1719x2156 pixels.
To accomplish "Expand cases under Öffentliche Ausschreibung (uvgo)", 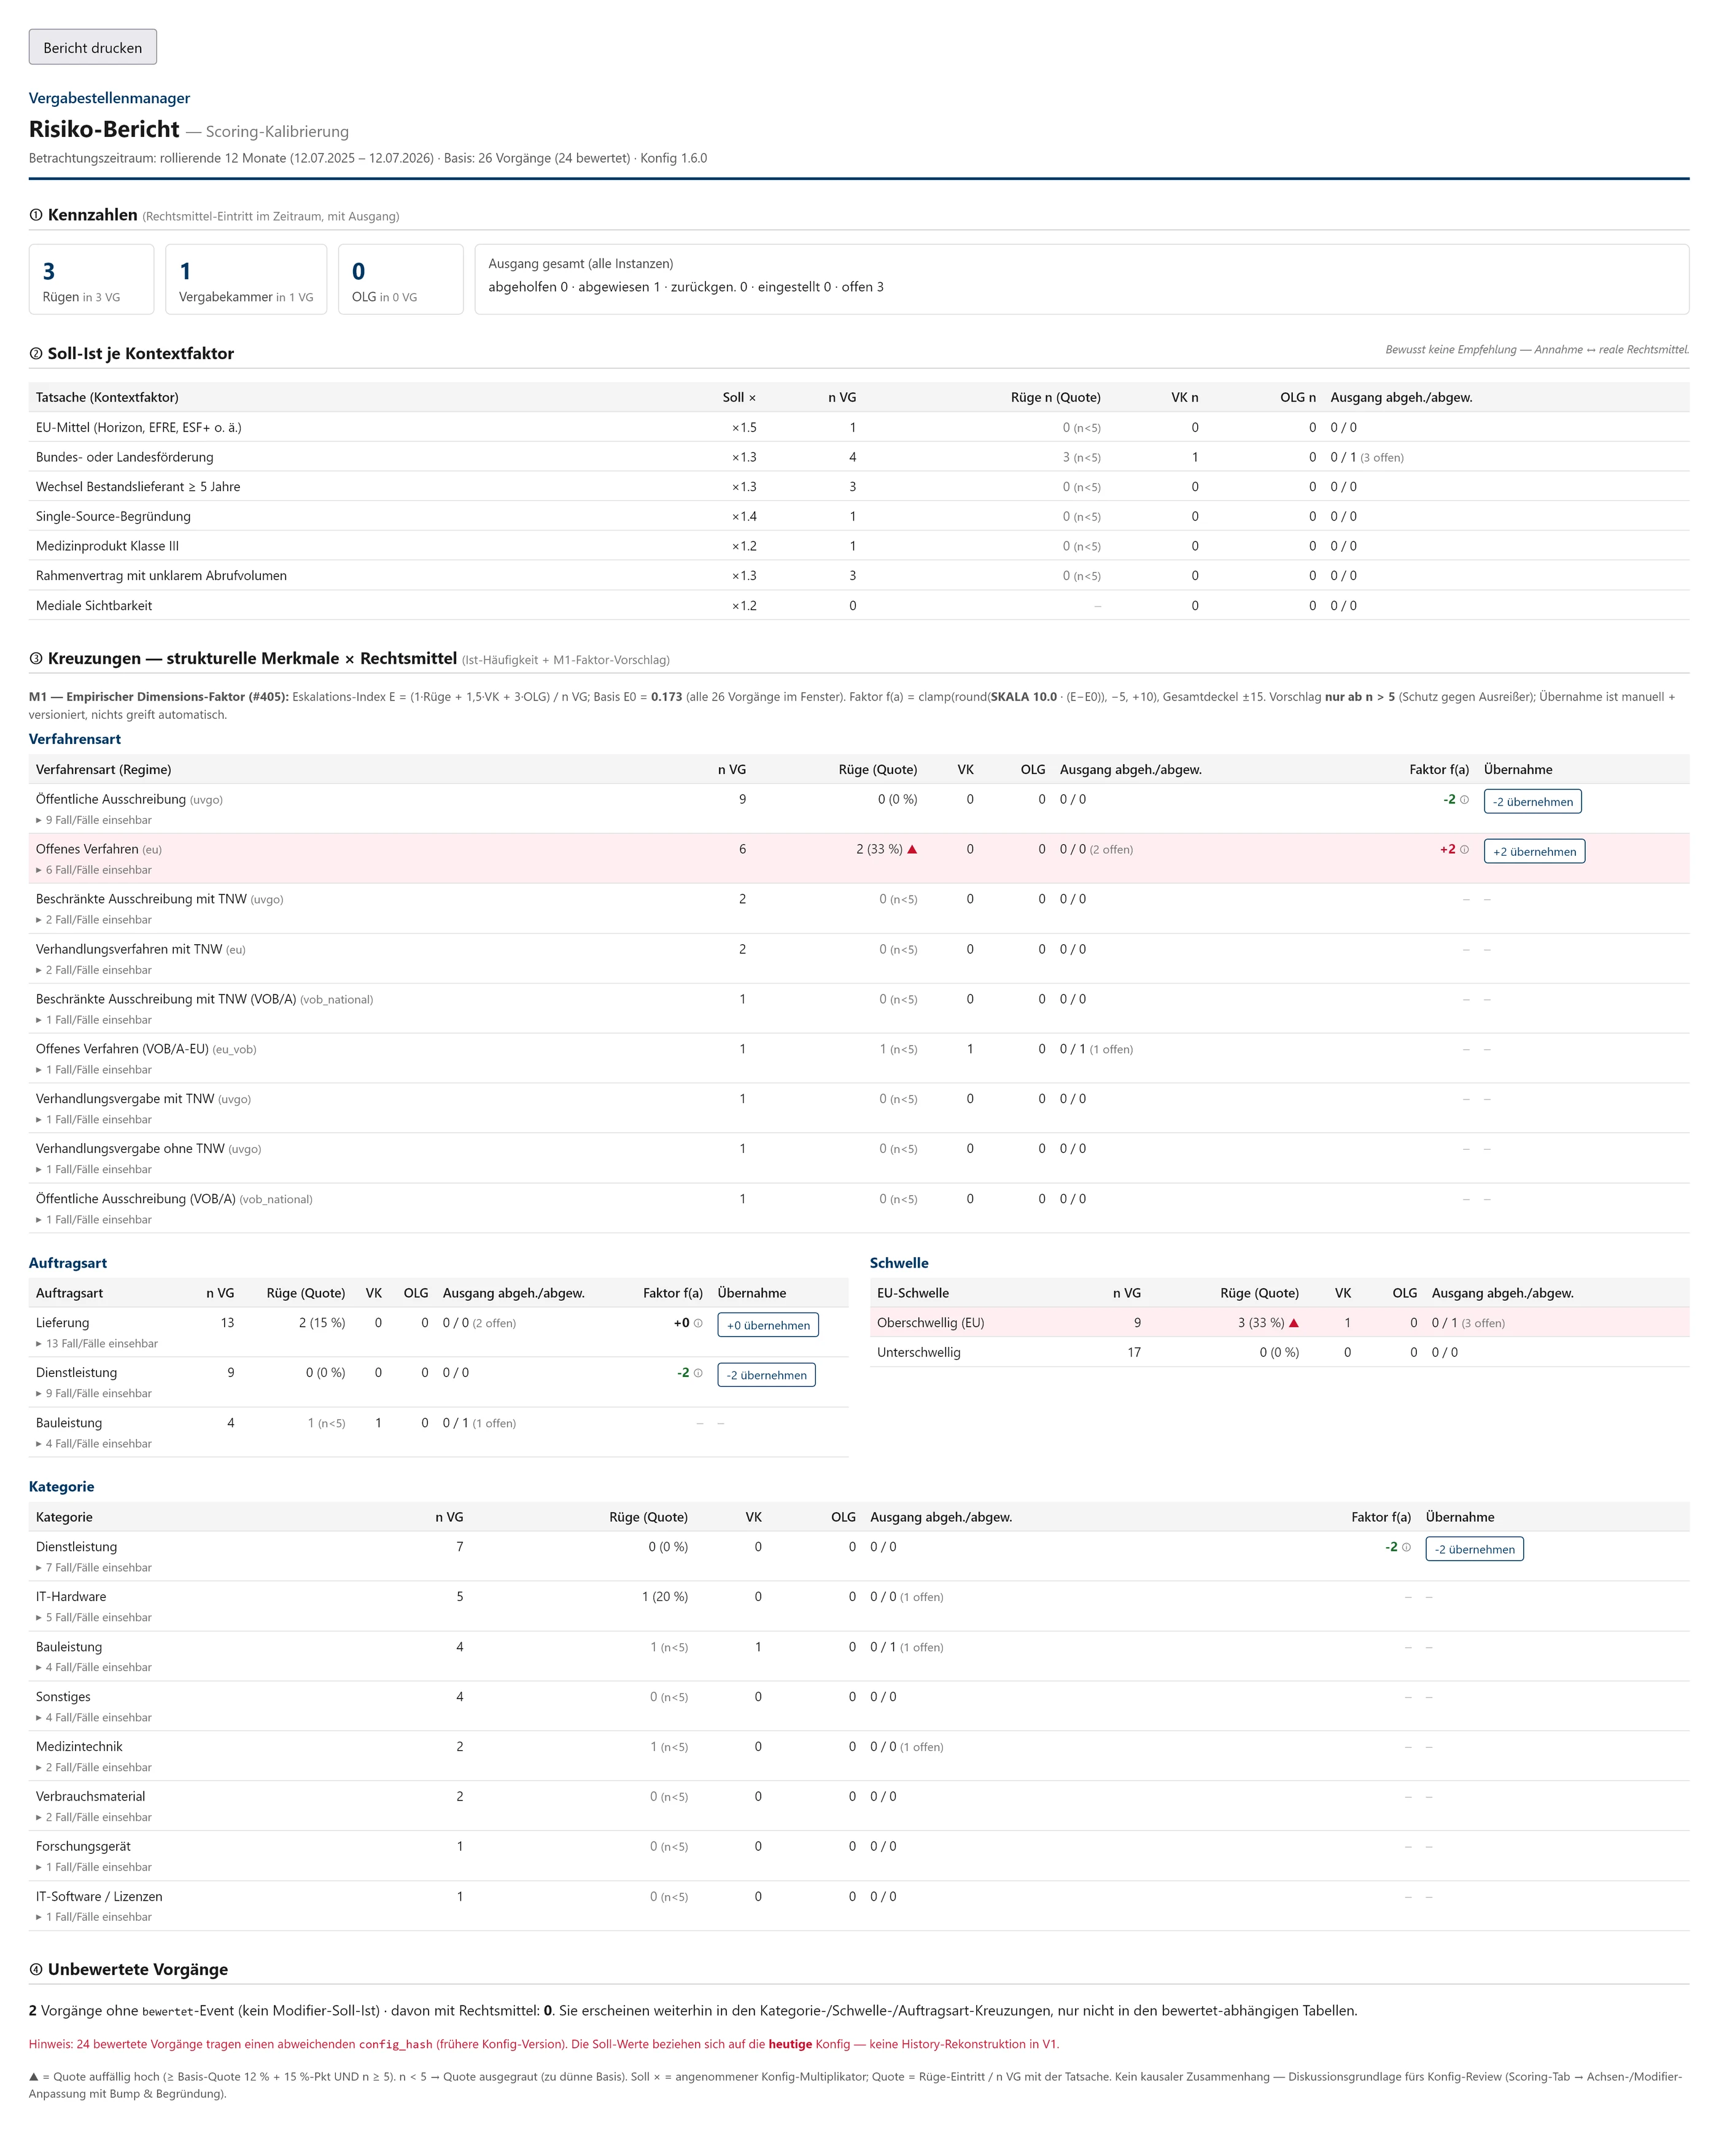I will pos(94,821).
